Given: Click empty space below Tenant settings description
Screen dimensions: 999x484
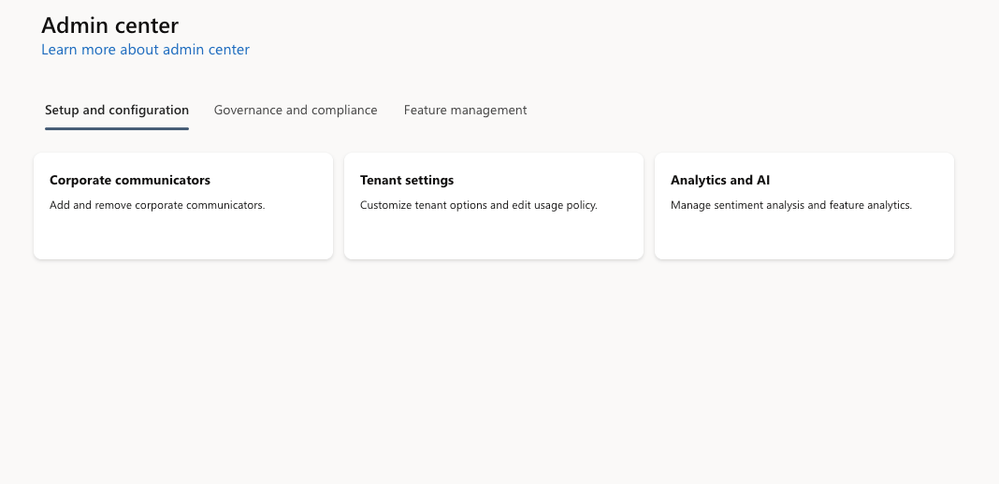Looking at the screenshot, I should (493, 237).
